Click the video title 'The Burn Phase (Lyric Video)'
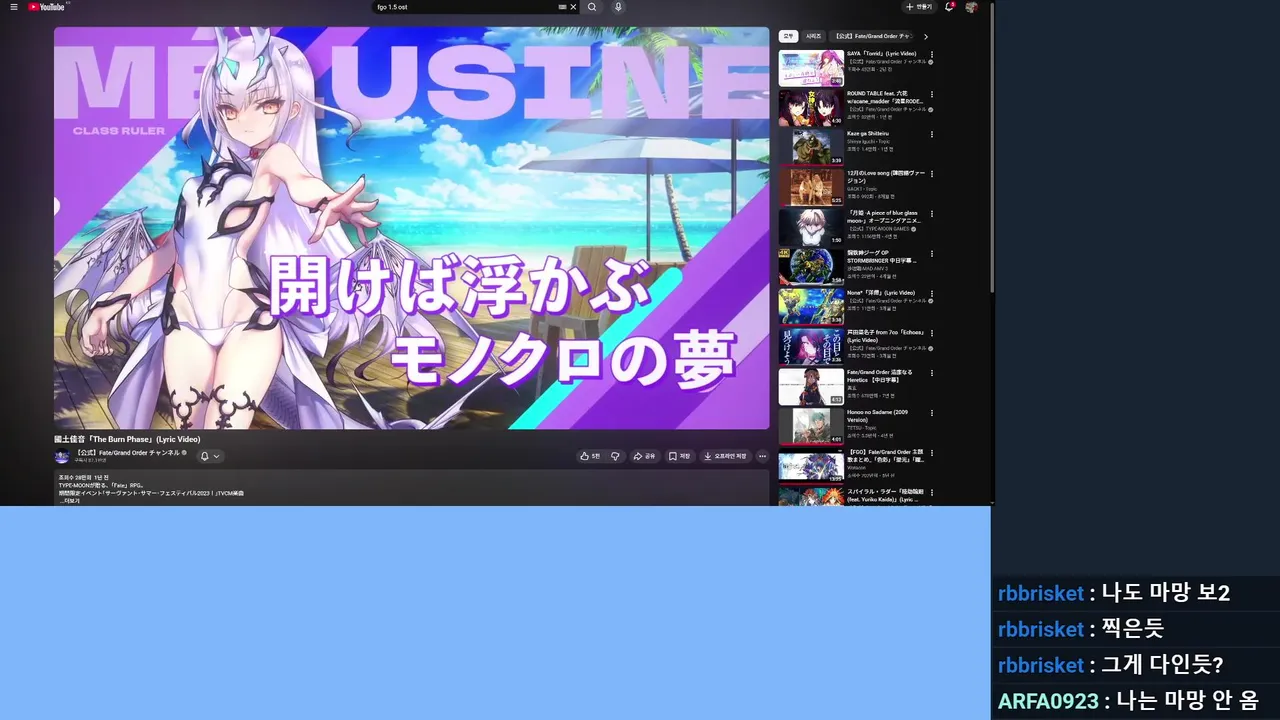The height and width of the screenshot is (720, 1280). pyautogui.click(x=127, y=439)
